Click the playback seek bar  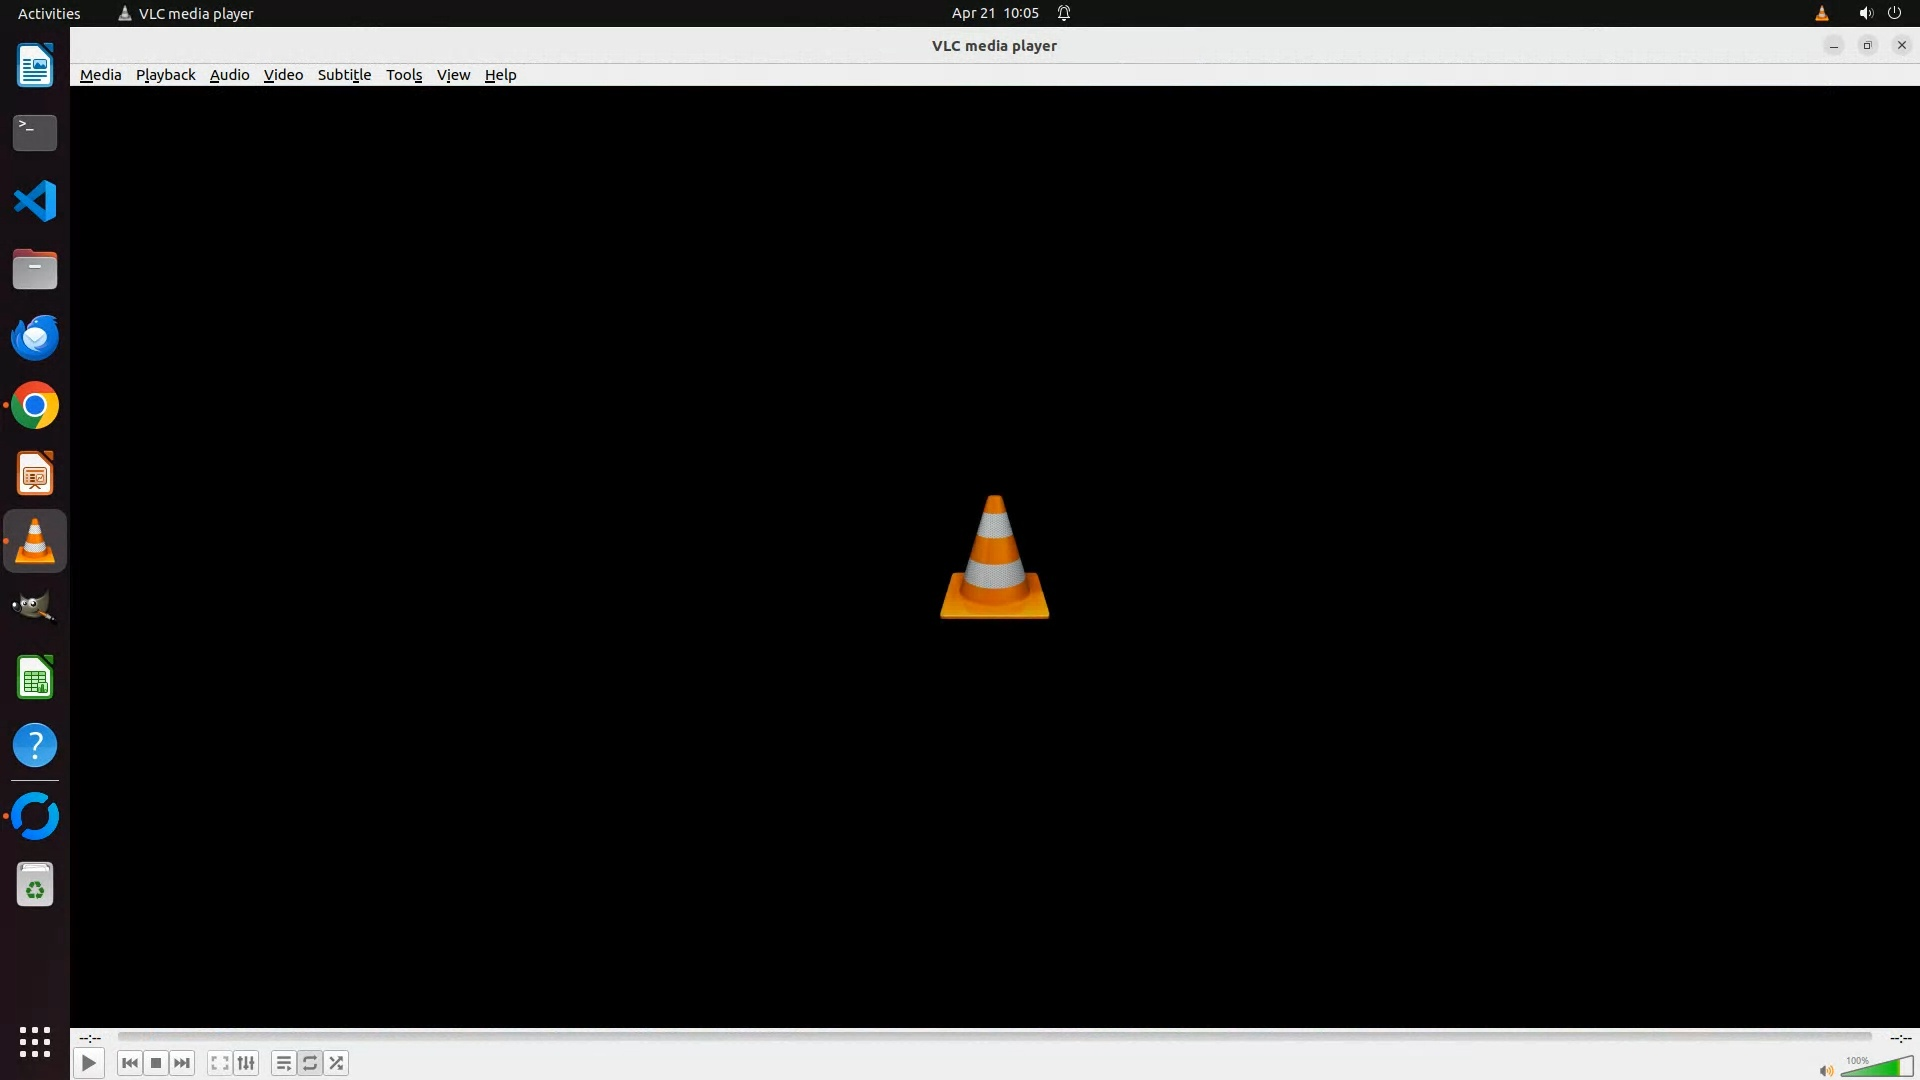click(994, 1037)
